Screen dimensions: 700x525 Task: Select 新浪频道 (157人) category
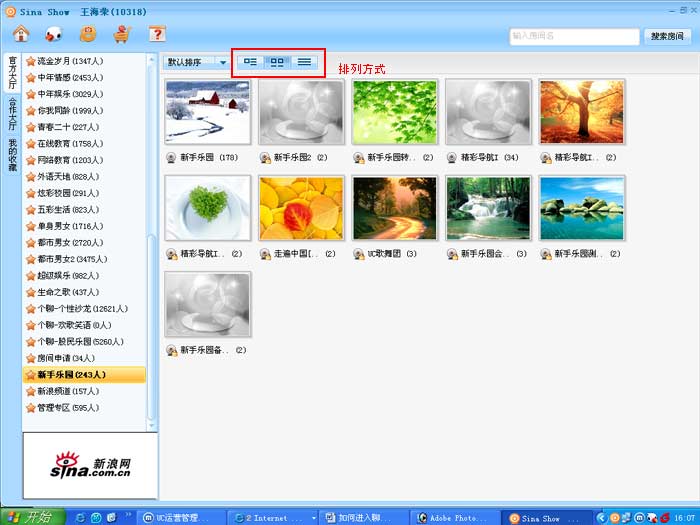point(84,392)
